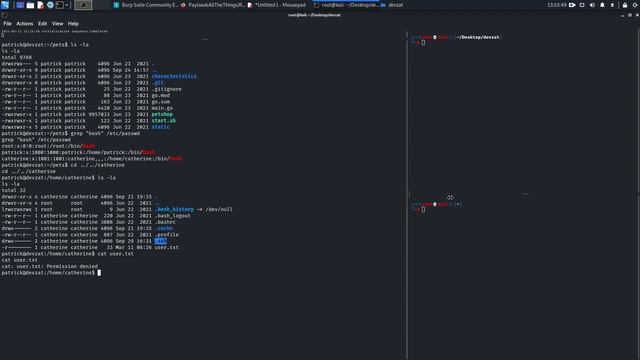The height and width of the screenshot is (360, 640).
Task: Open the devzat folder taskbar entry
Action: [392, 5]
